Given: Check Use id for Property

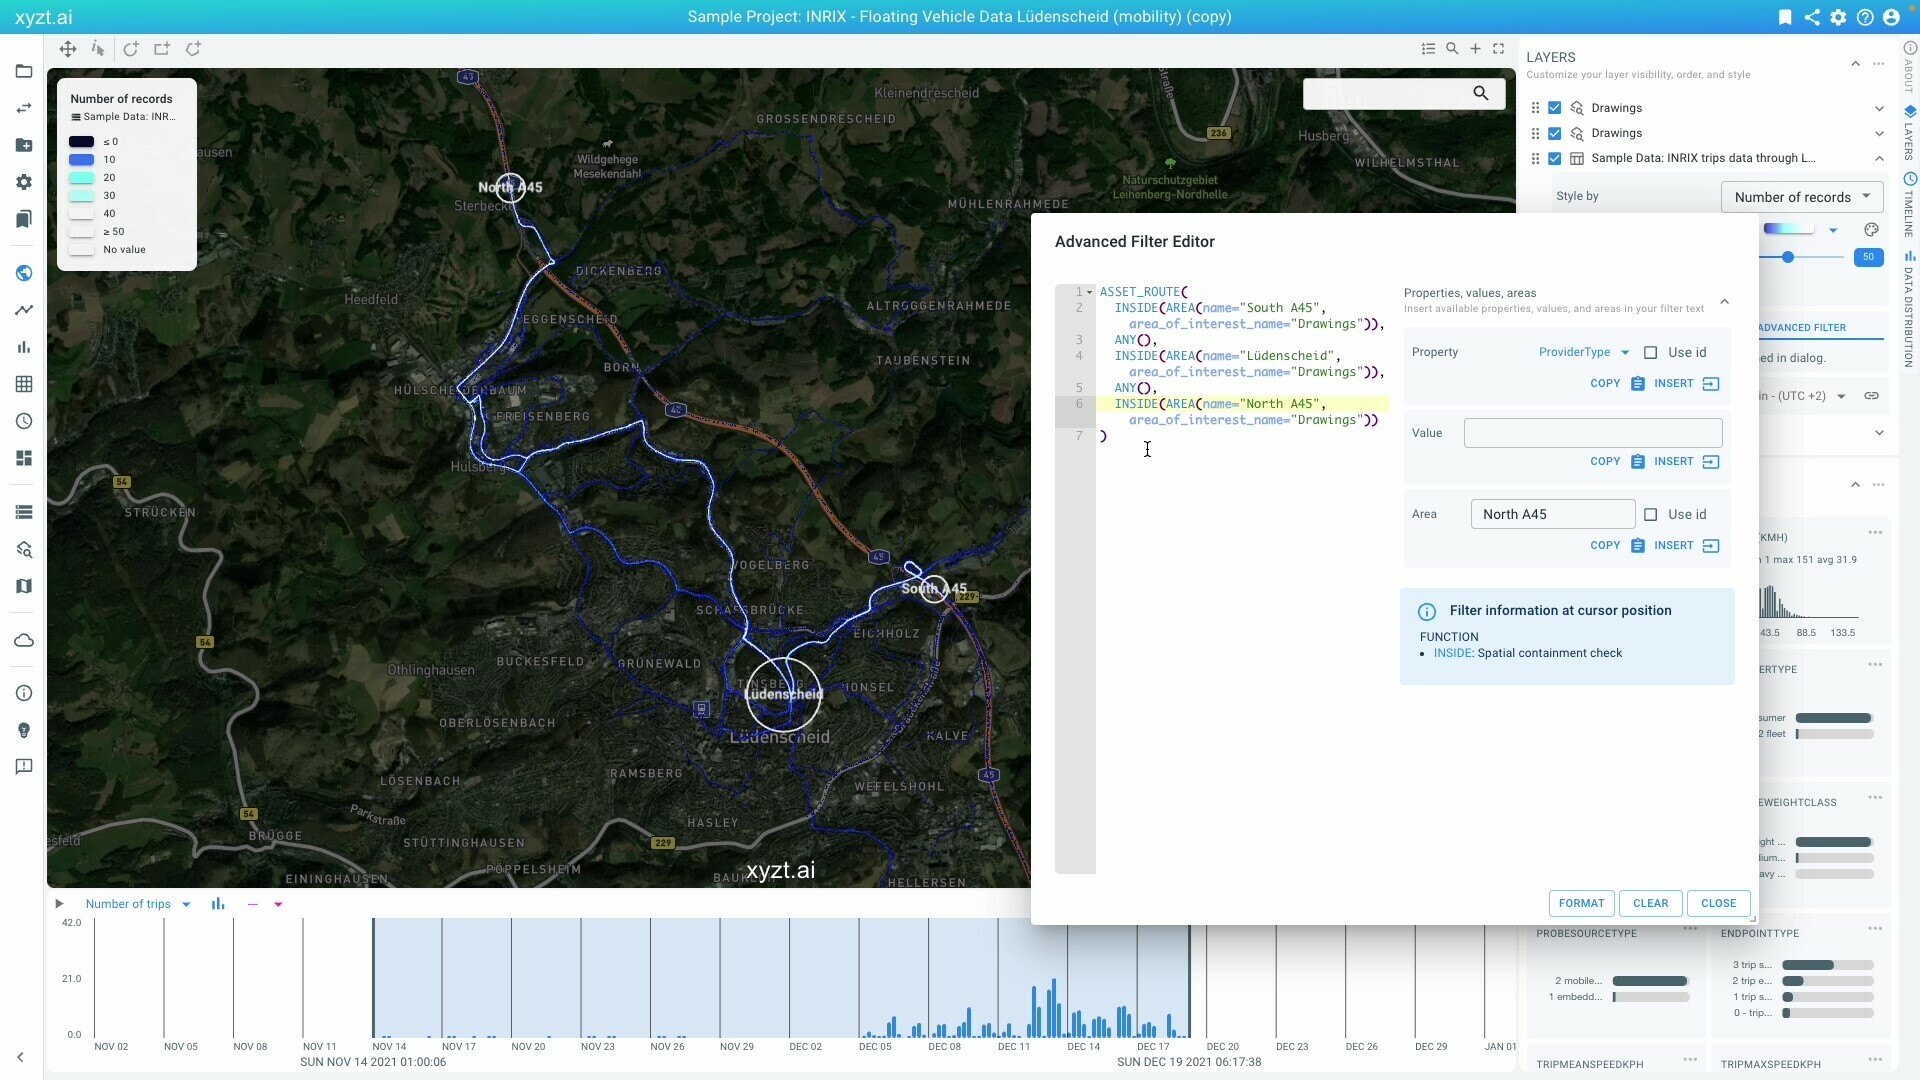Looking at the screenshot, I should click(1651, 352).
